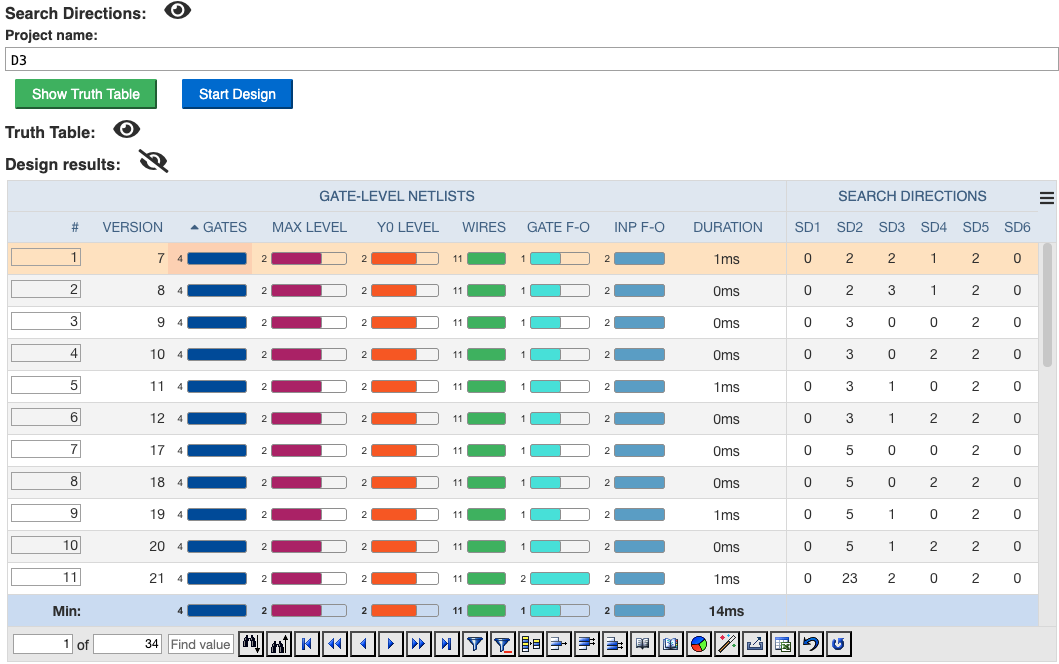This screenshot has width=1059, height=664.
Task: Open the pie chart icon
Action: 699,644
